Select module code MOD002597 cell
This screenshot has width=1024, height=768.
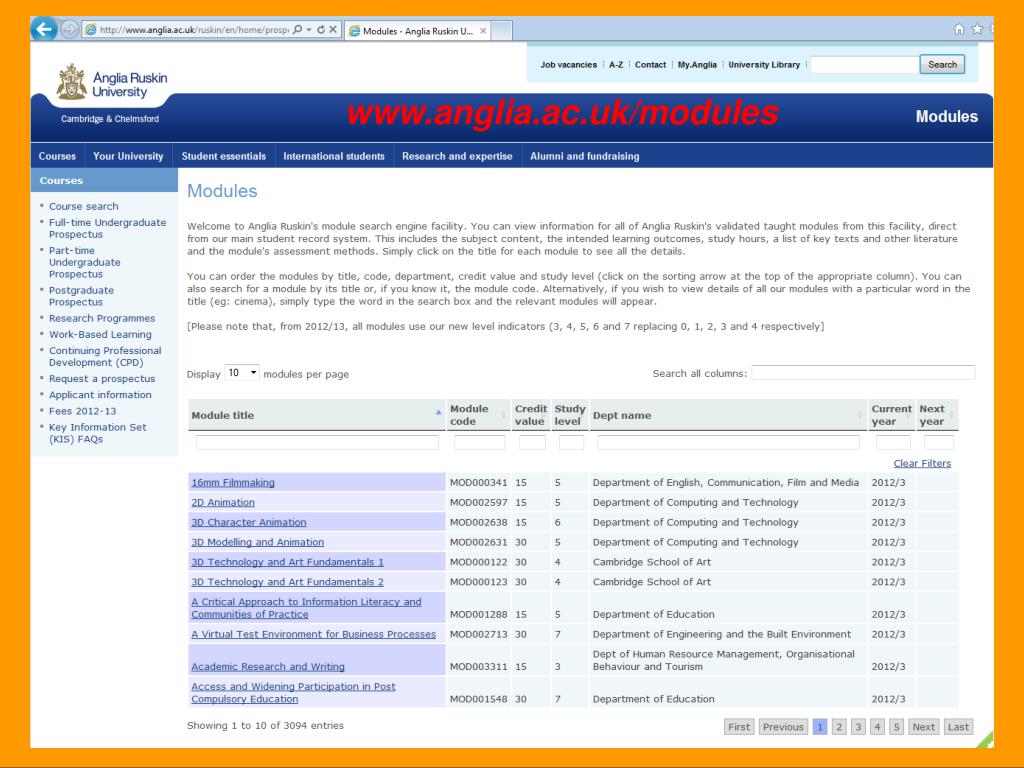[x=478, y=502]
